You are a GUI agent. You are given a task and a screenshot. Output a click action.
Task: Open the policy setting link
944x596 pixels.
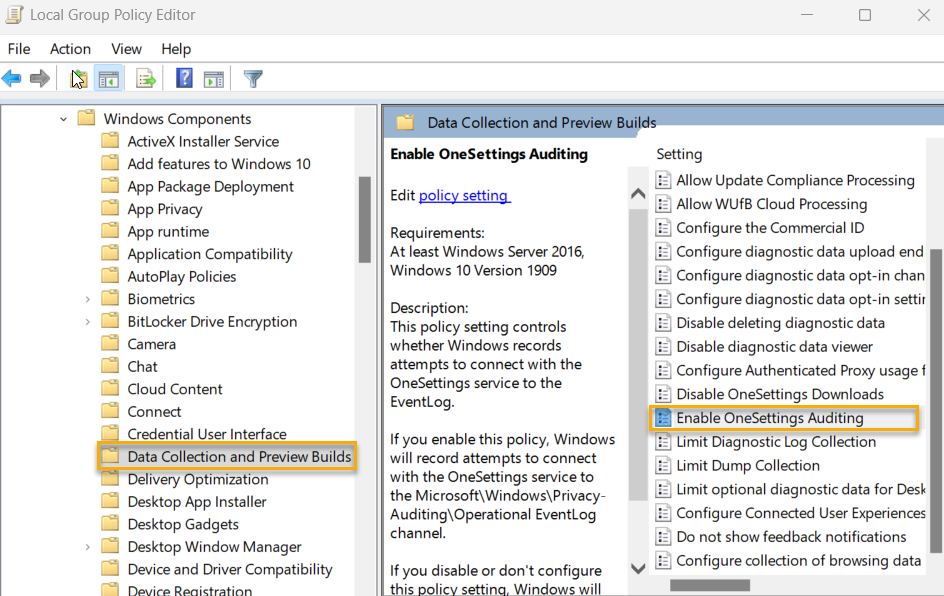pyautogui.click(x=464, y=195)
